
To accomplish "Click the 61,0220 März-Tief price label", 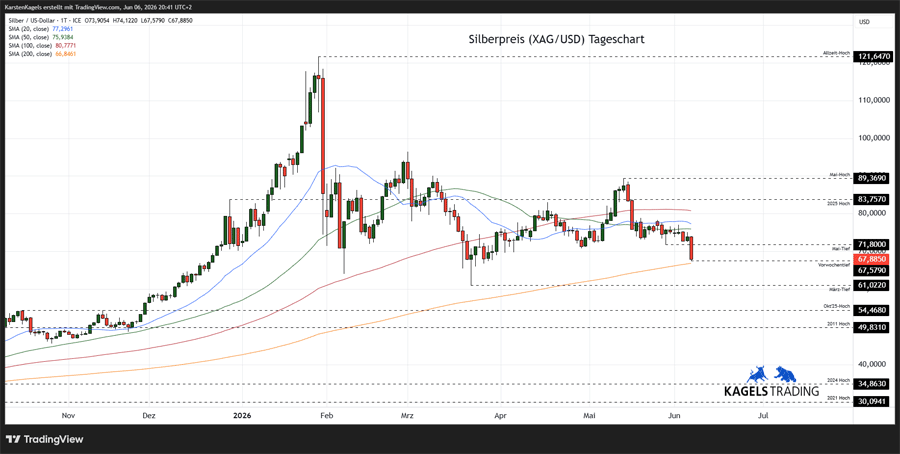I will click(874, 285).
